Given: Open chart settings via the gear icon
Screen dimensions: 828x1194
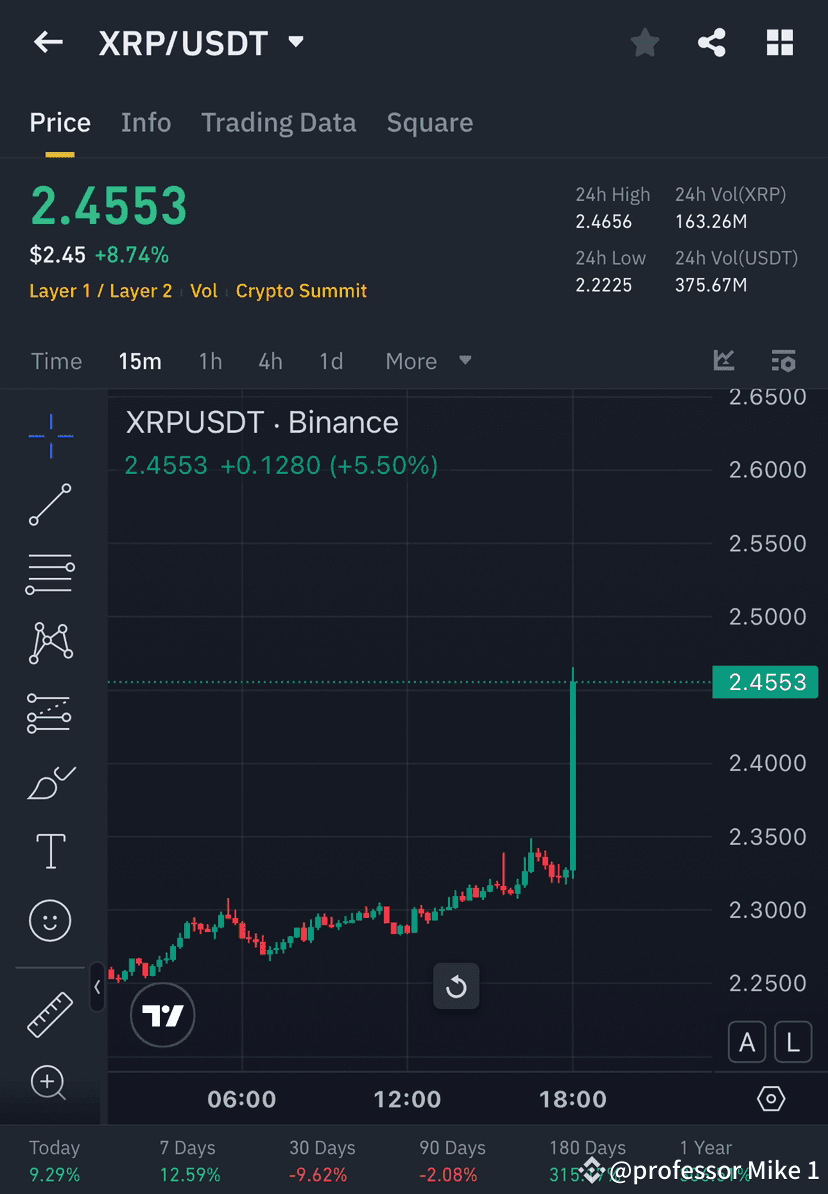Looking at the screenshot, I should tap(770, 1097).
